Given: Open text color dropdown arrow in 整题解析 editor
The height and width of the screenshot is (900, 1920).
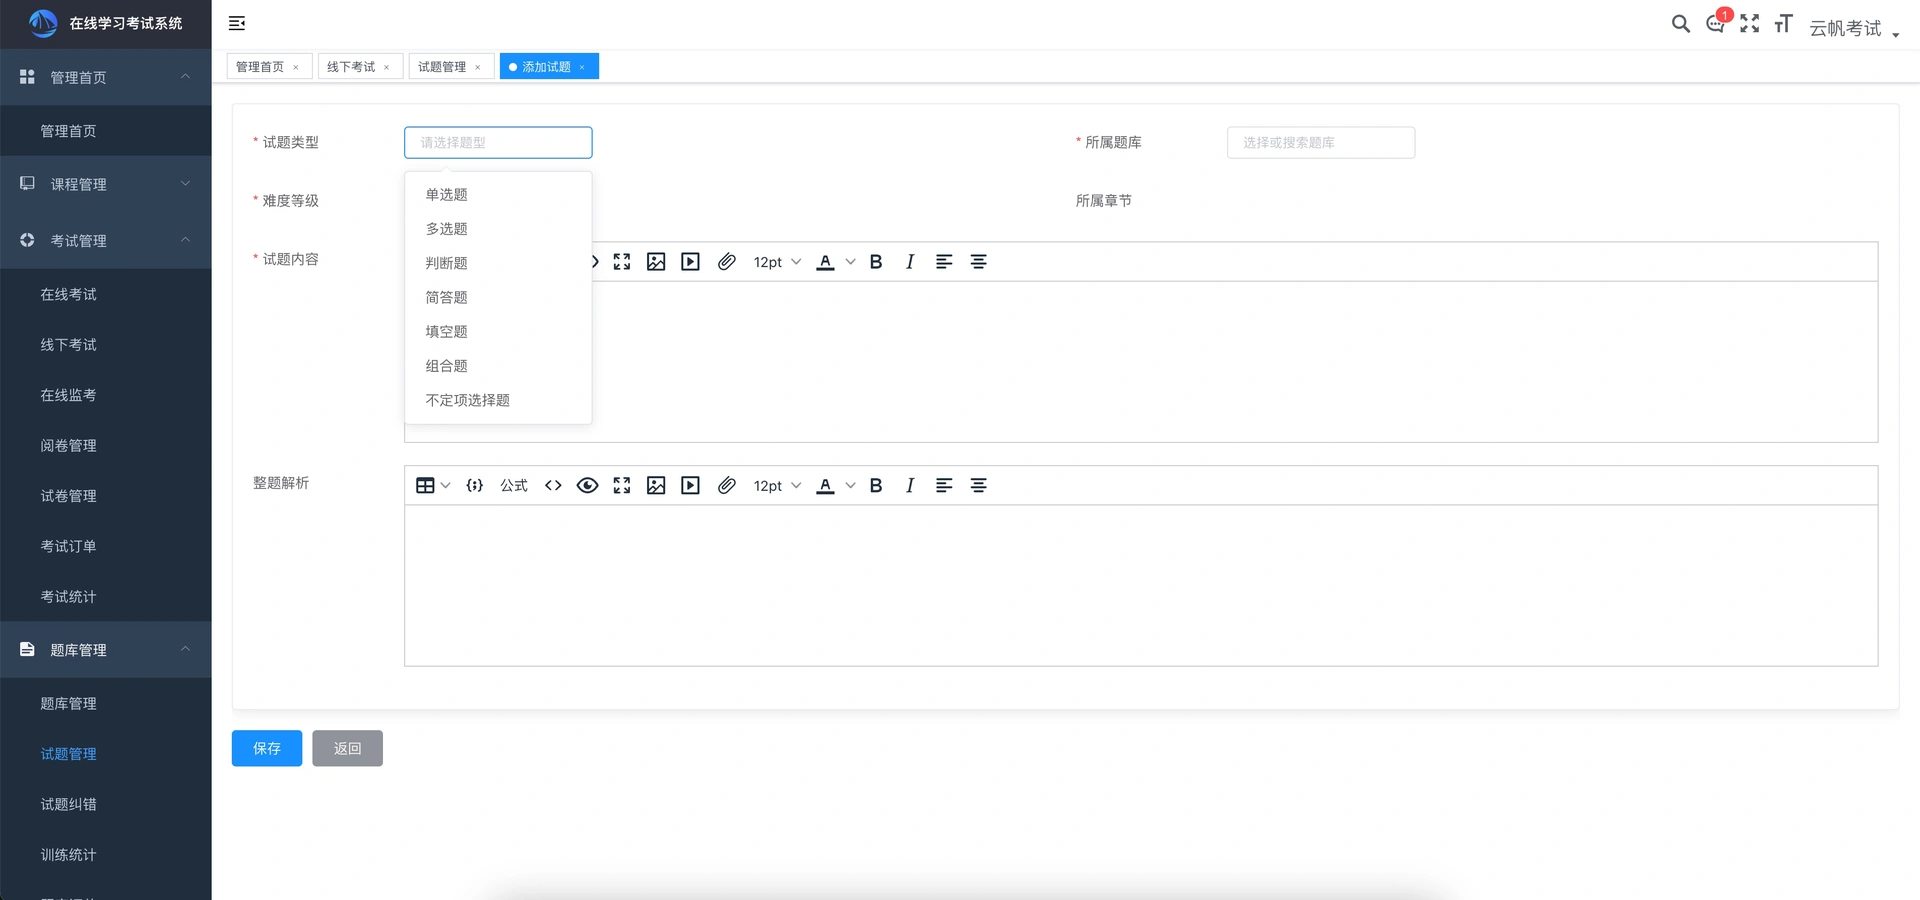Looking at the screenshot, I should tap(850, 485).
